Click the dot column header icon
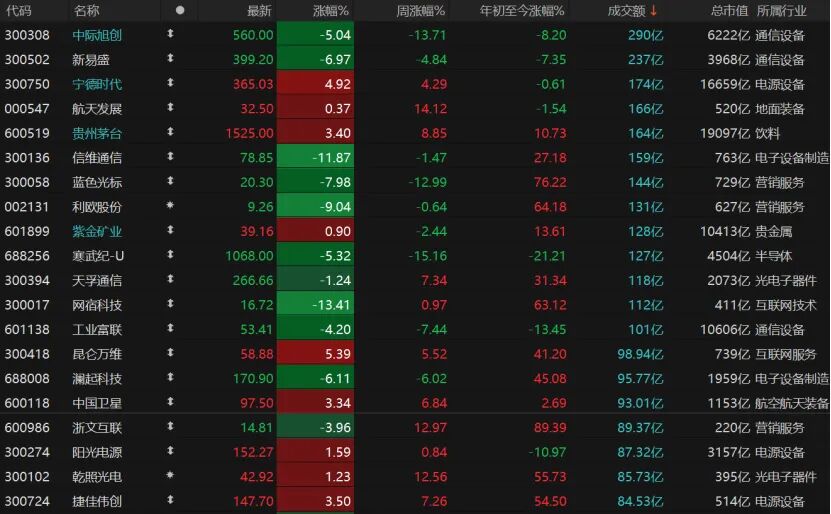This screenshot has height=514, width=831. 180,10
